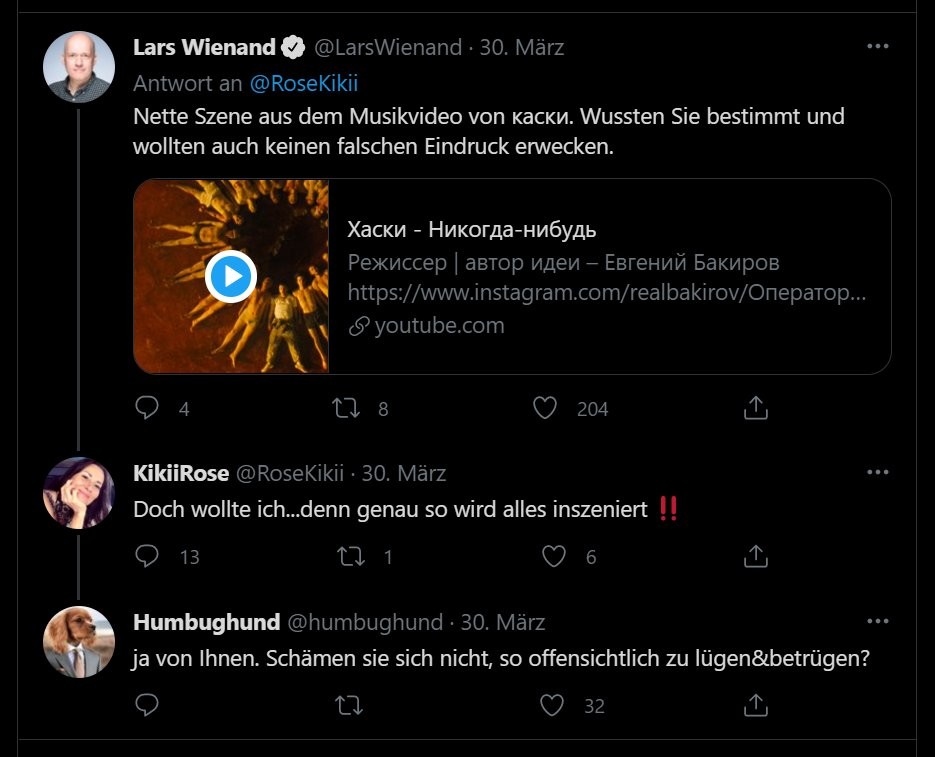Retweet KikiiRose's tweet
This screenshot has height=757, width=935.
point(351,556)
